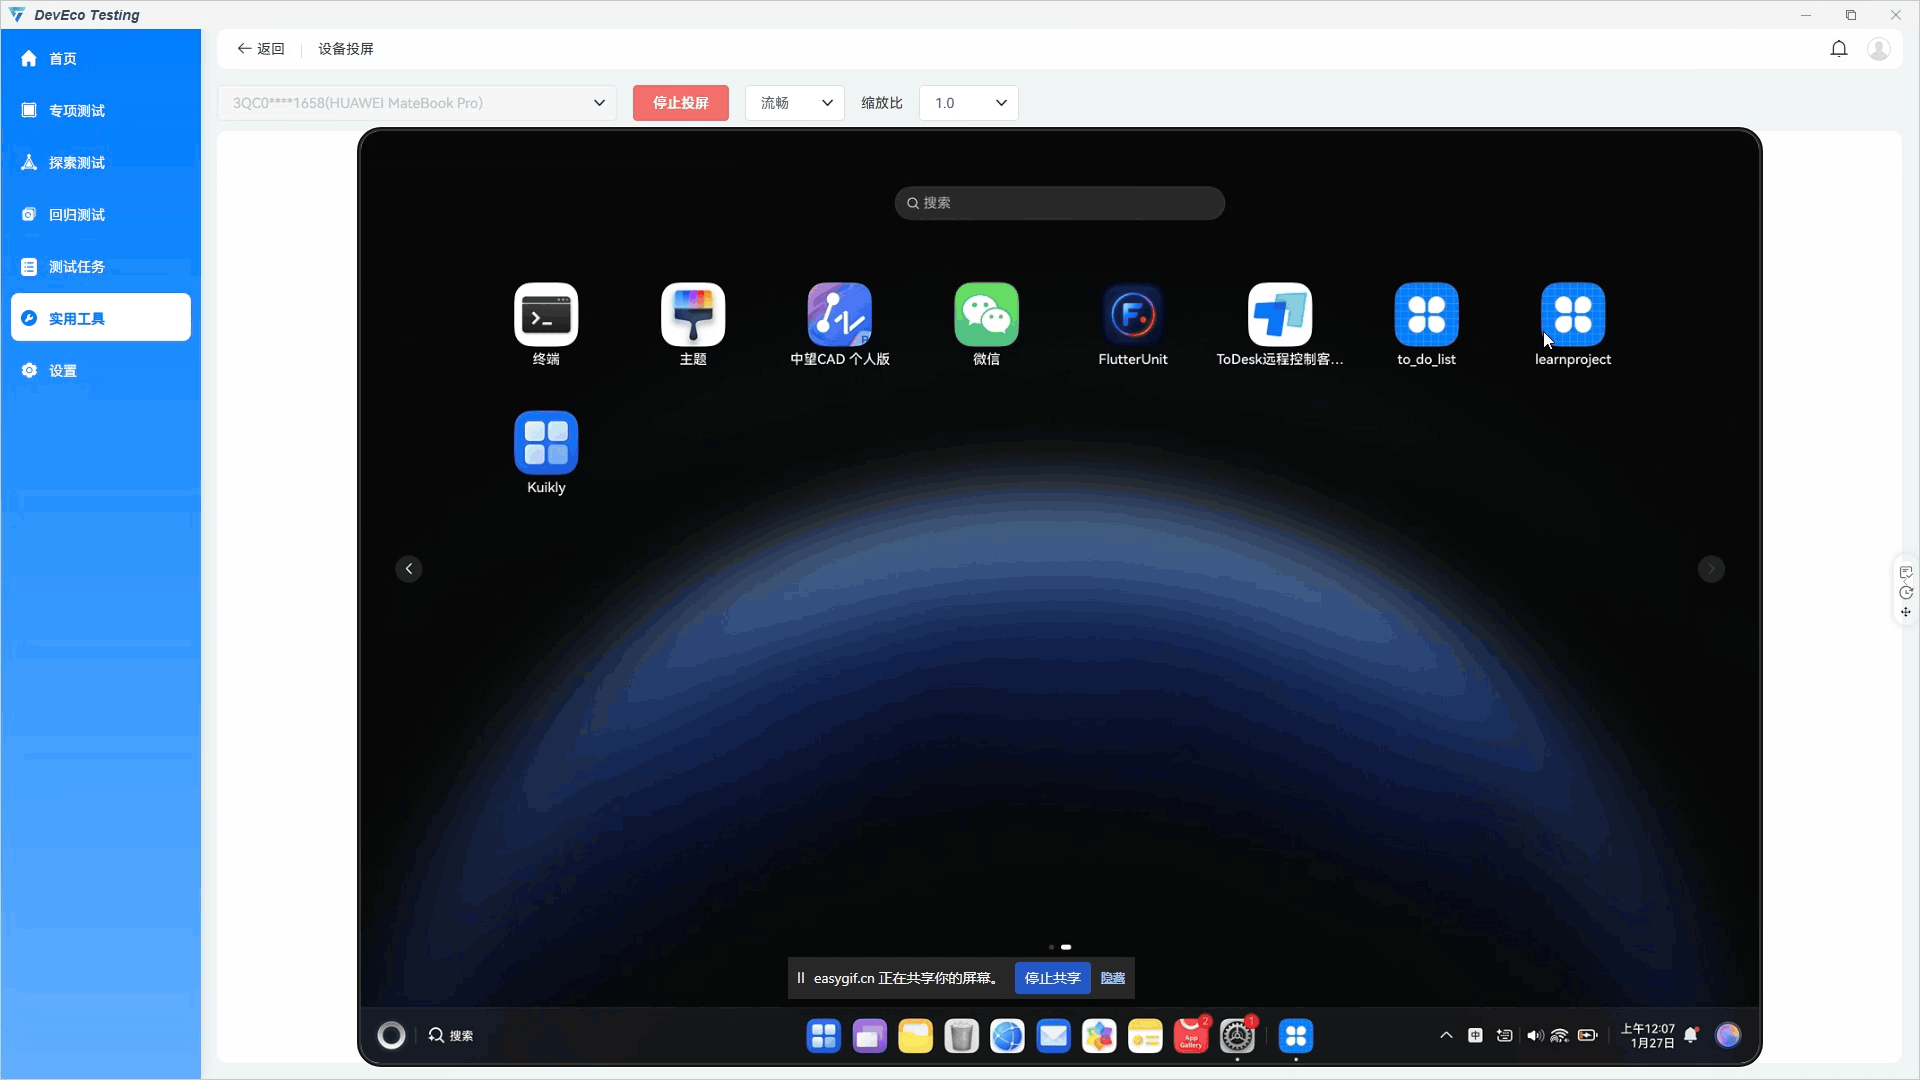This screenshot has width=1920, height=1080.
Task: Open the Kuikly app icon
Action: click(546, 443)
